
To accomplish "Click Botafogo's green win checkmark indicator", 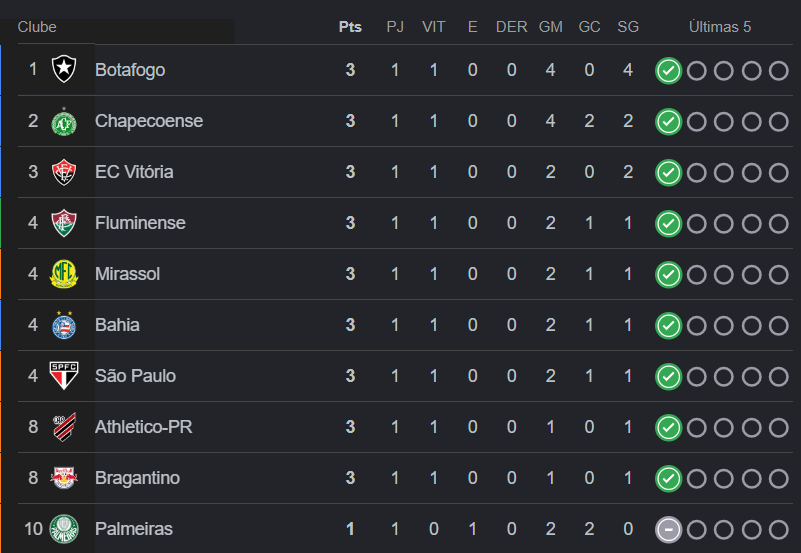I will pos(668,70).
